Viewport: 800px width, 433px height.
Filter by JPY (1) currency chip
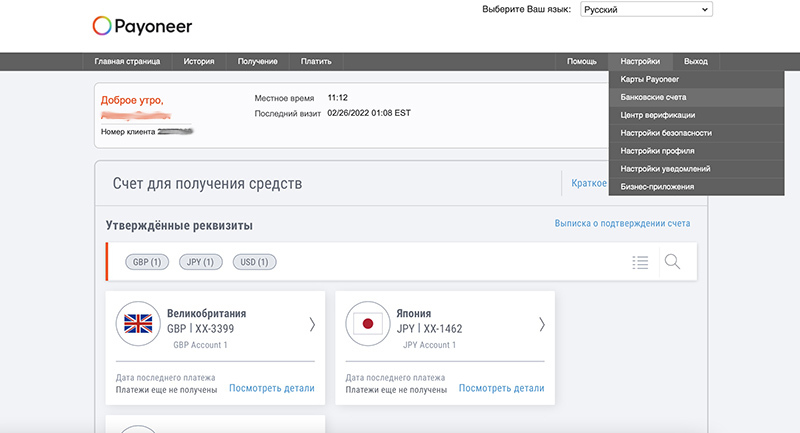pos(201,262)
